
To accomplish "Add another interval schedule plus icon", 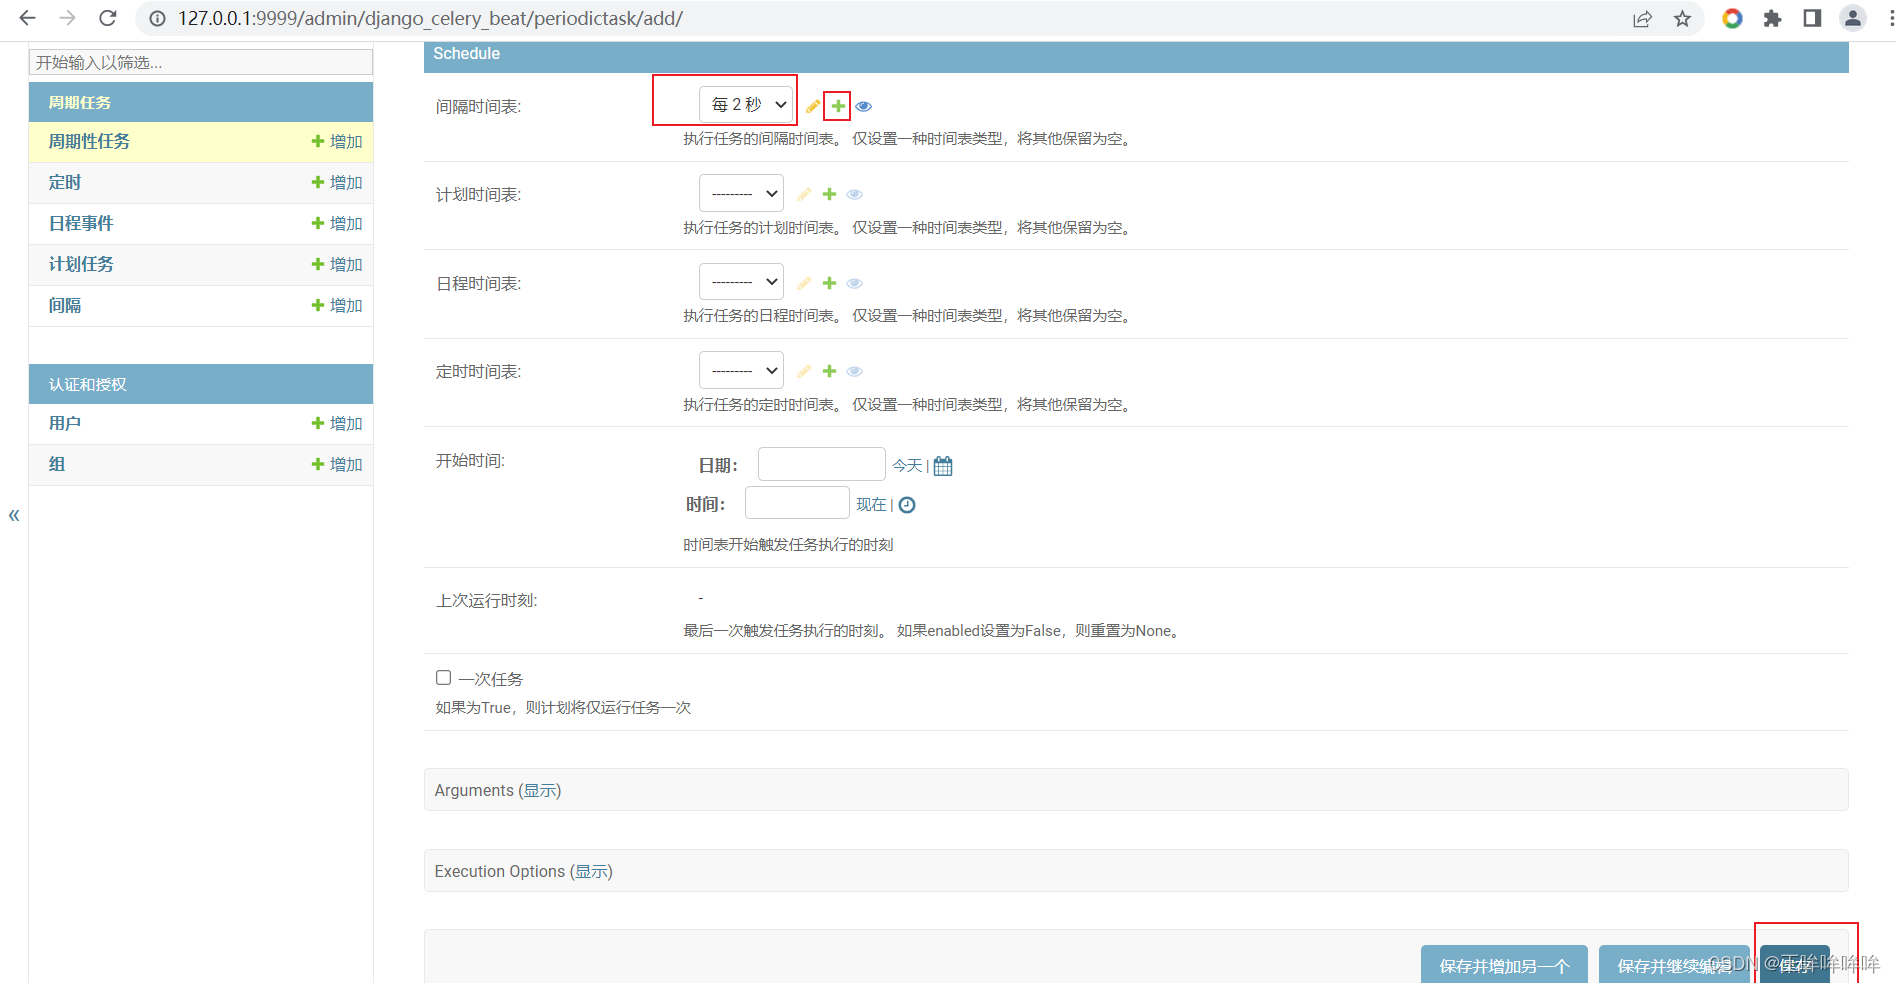I will pos(838,106).
